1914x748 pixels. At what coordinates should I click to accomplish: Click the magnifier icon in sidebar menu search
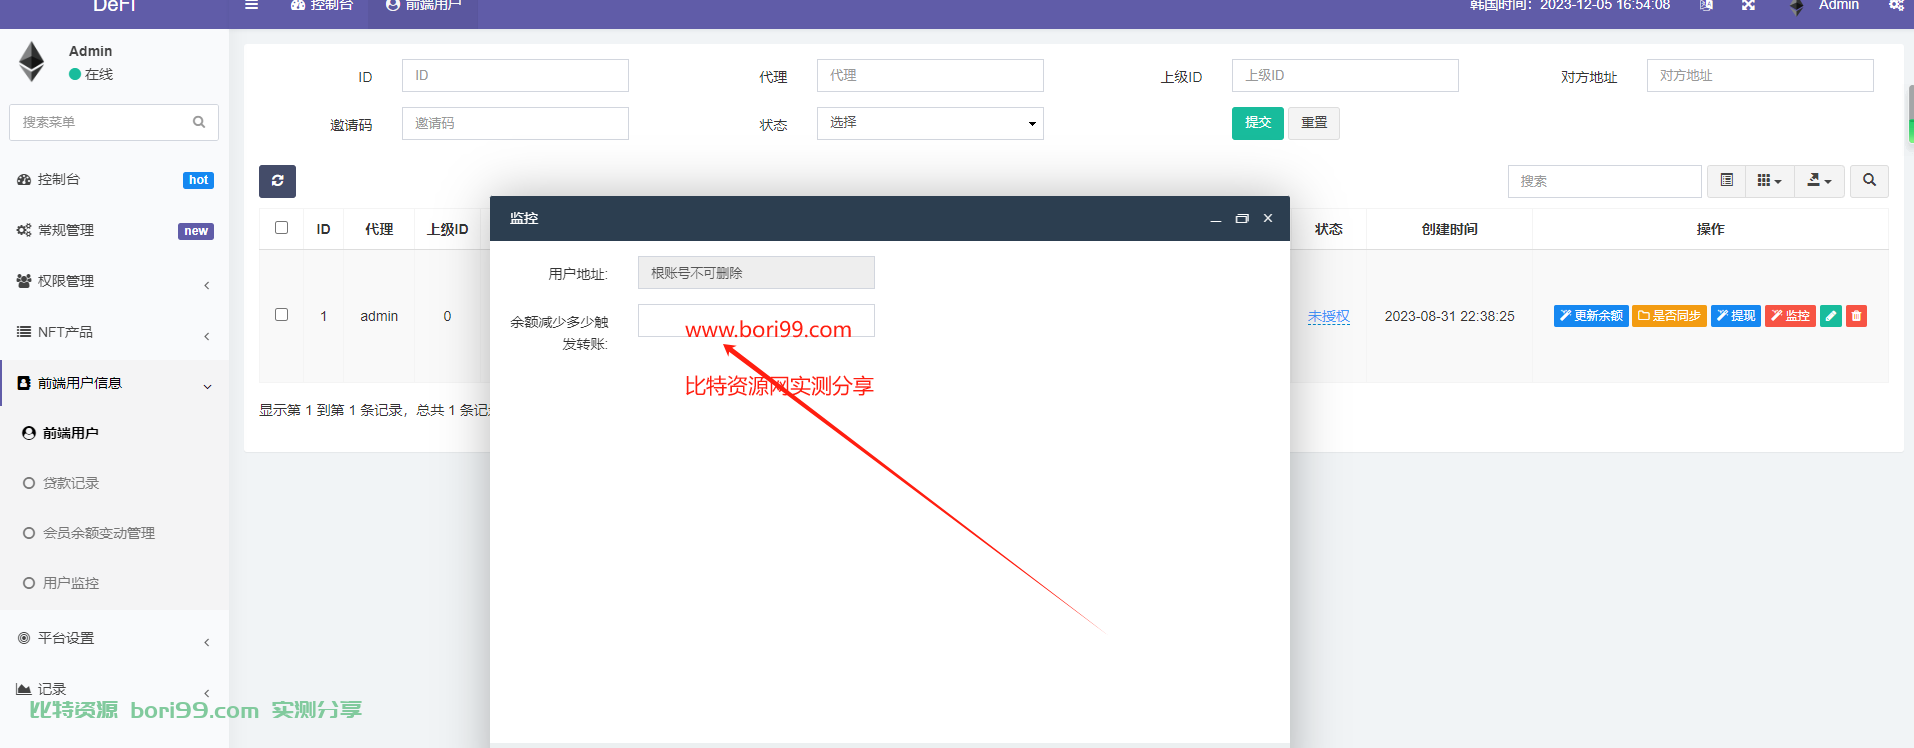tap(199, 122)
